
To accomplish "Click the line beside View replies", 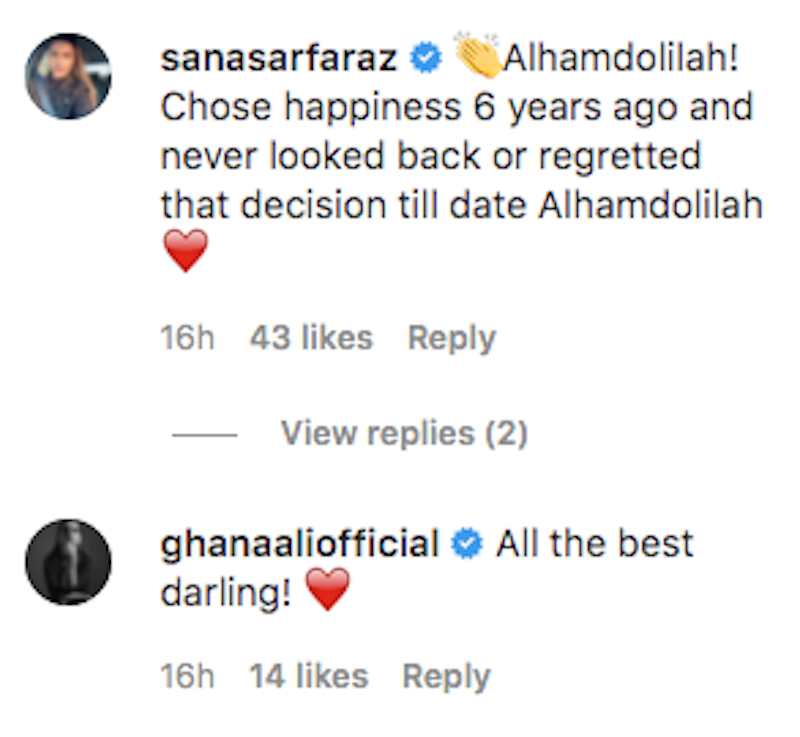I will click(204, 435).
